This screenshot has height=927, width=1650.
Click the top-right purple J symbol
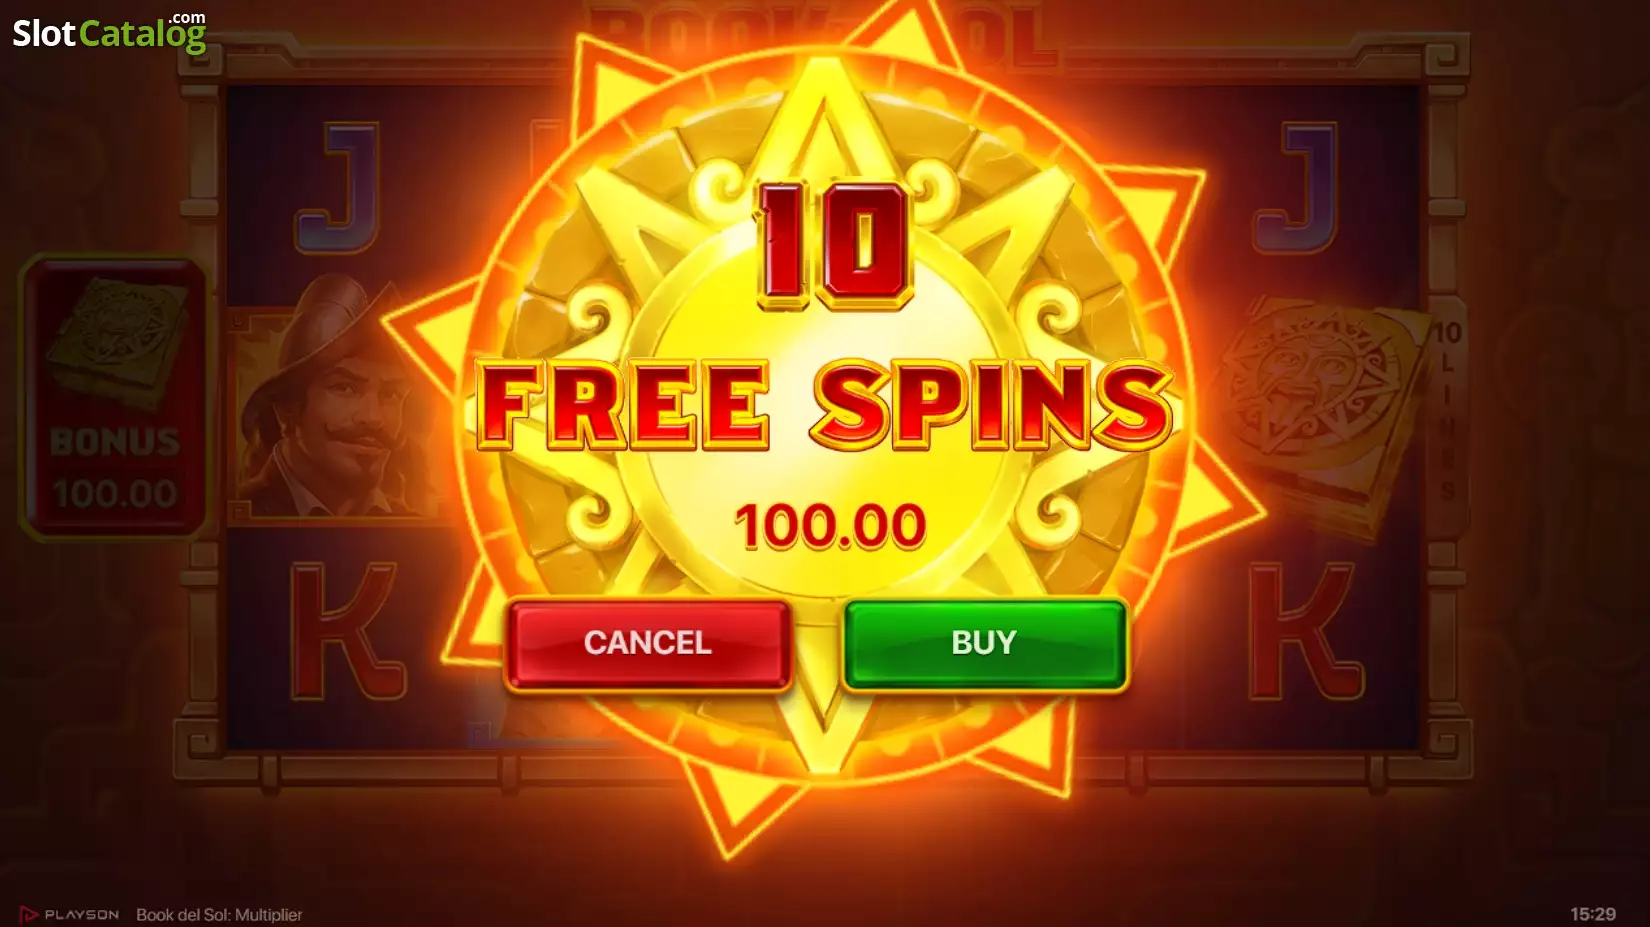pos(1296,187)
